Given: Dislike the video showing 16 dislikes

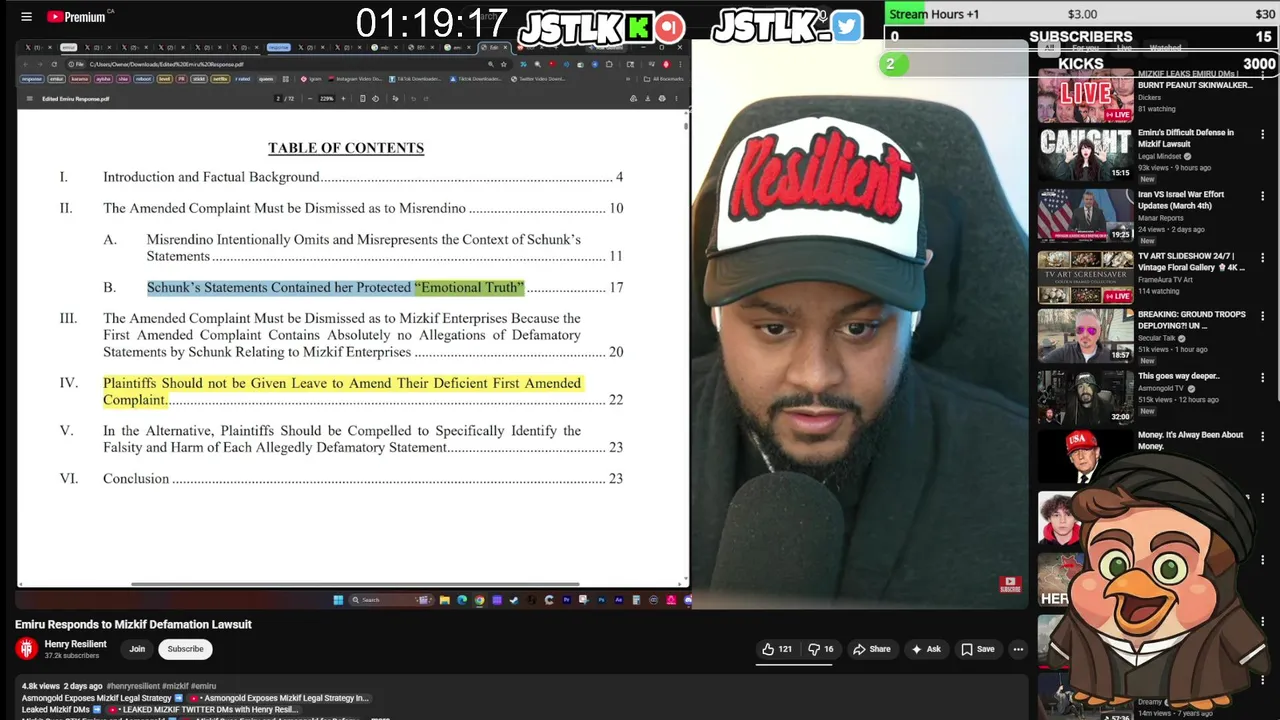Looking at the screenshot, I should (x=822, y=649).
